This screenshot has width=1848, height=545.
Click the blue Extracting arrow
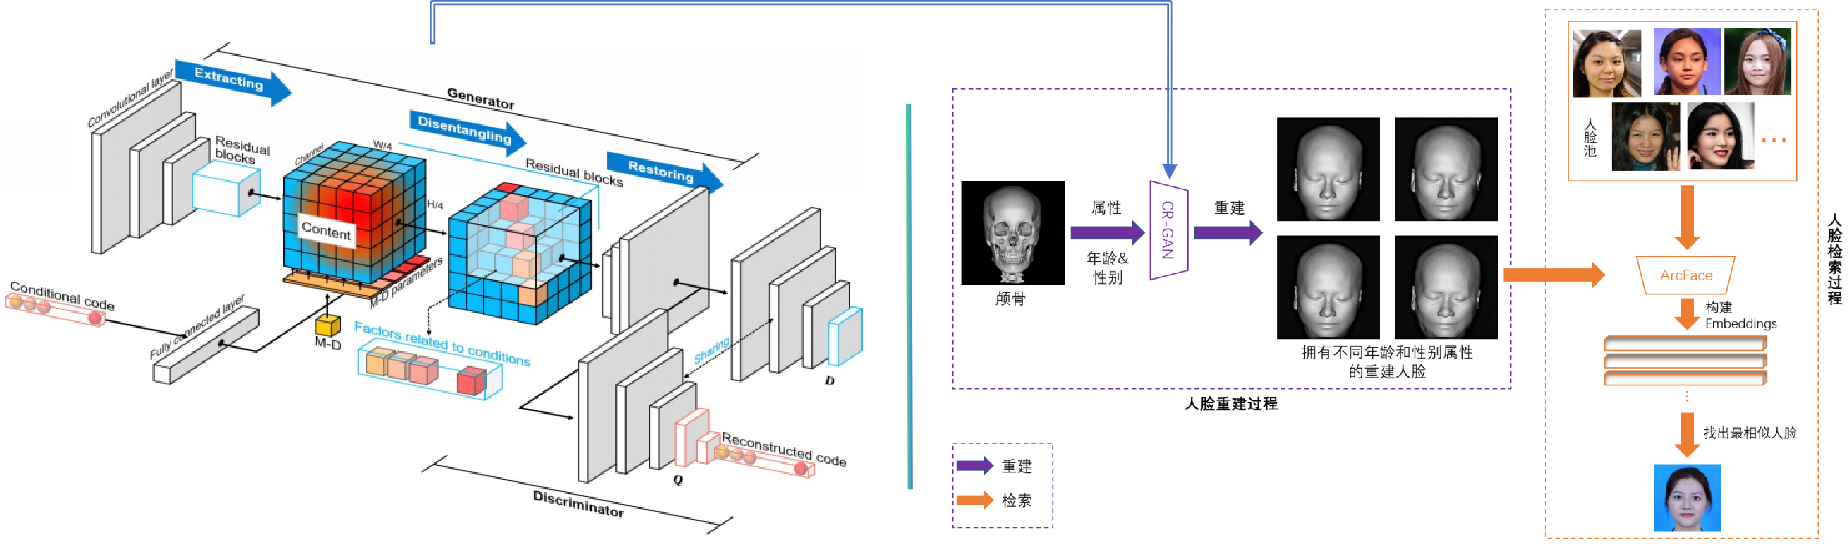point(232,81)
